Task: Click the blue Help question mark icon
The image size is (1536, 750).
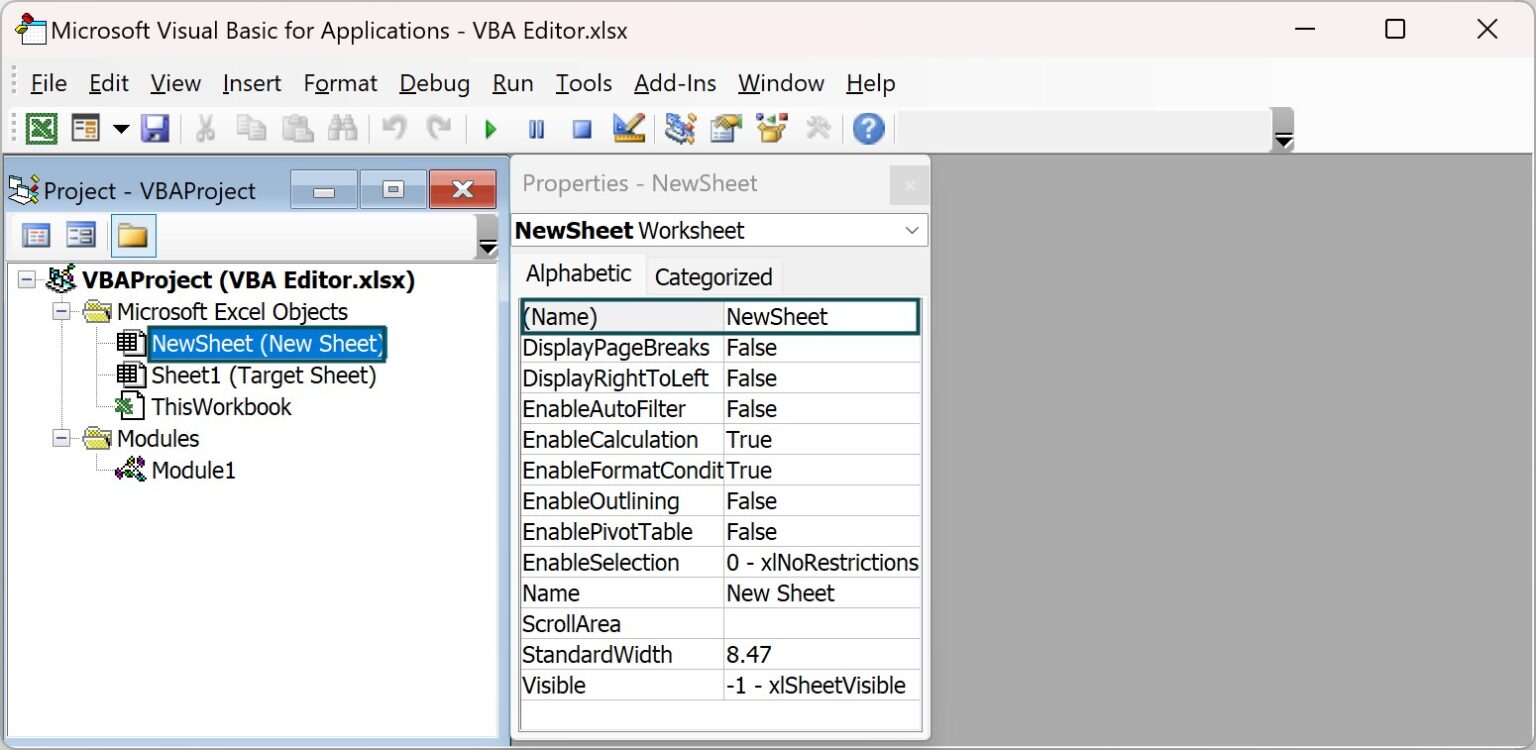Action: [x=868, y=128]
